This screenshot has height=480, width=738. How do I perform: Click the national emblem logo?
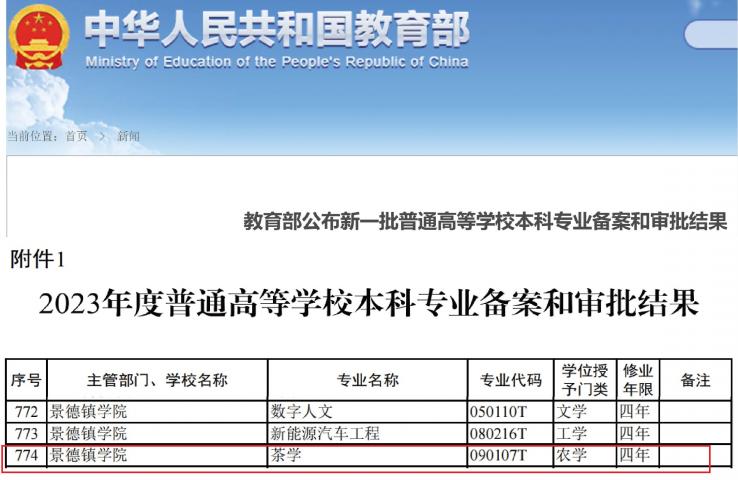tap(39, 38)
